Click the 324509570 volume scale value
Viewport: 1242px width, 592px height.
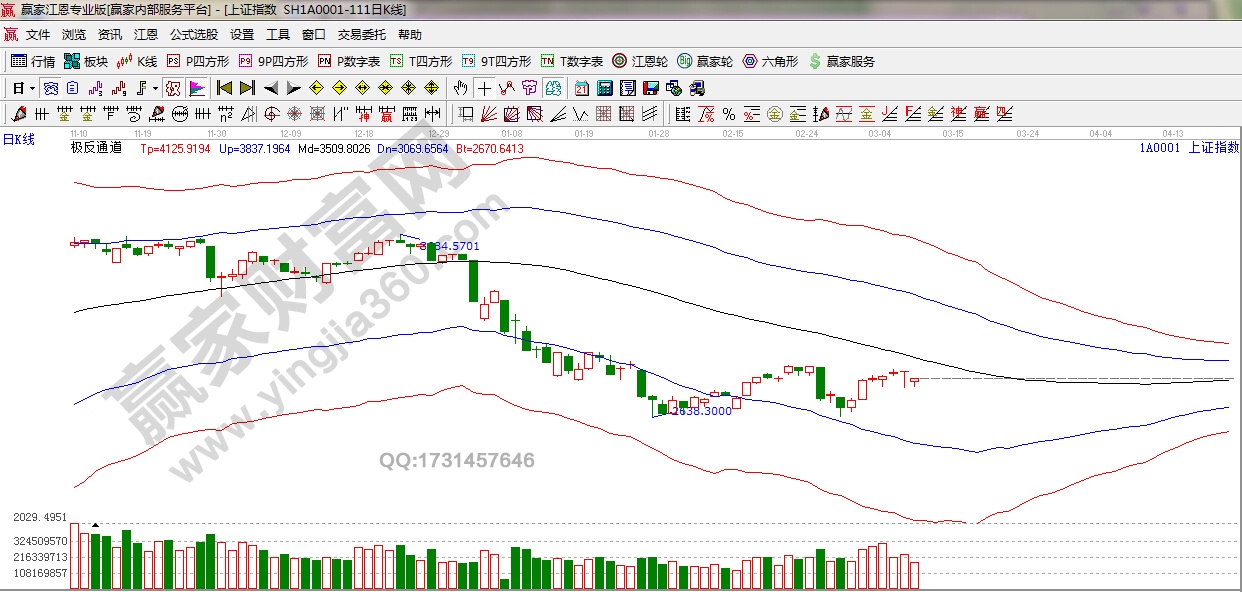click(40, 541)
